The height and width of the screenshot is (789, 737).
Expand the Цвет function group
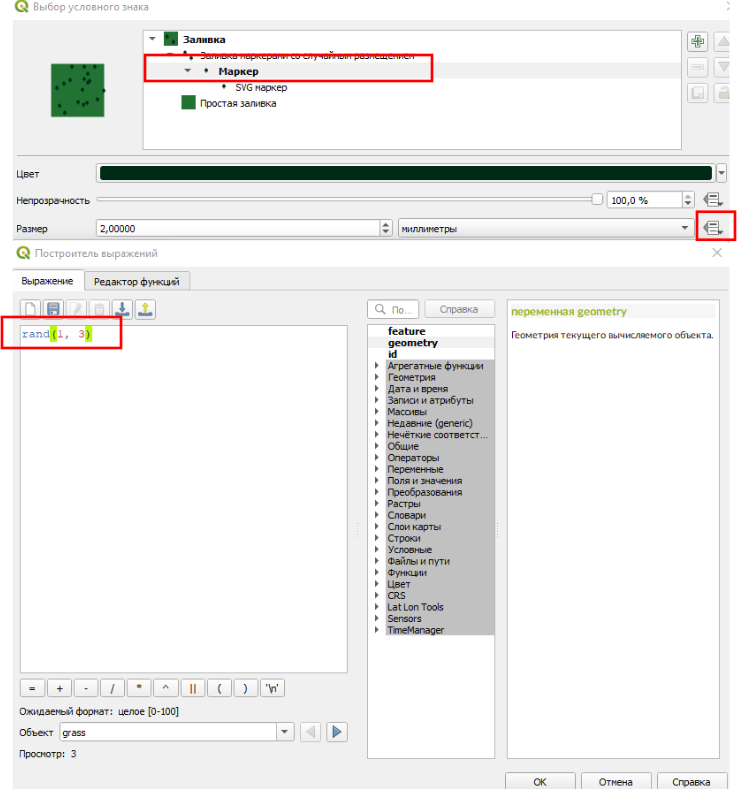(377, 584)
